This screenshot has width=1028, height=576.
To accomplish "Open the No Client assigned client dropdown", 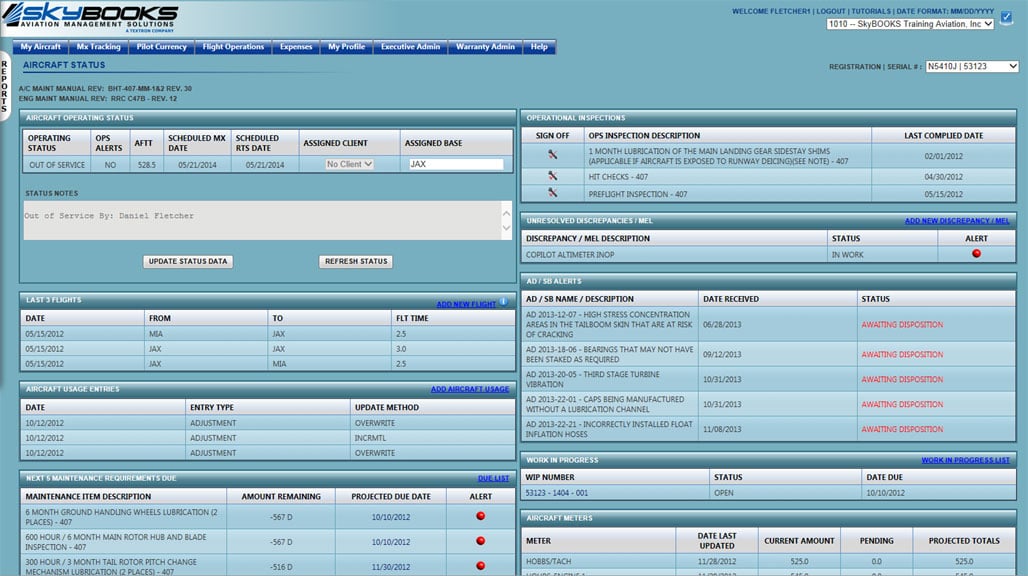I will point(349,164).
